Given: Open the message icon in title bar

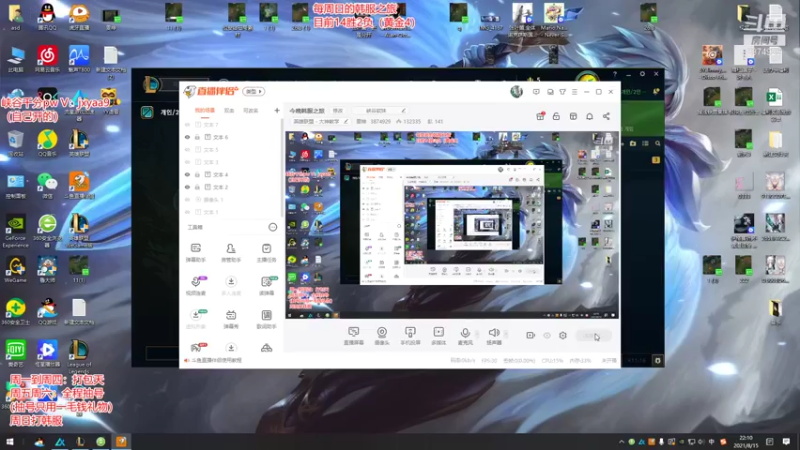Looking at the screenshot, I should click(x=536, y=92).
